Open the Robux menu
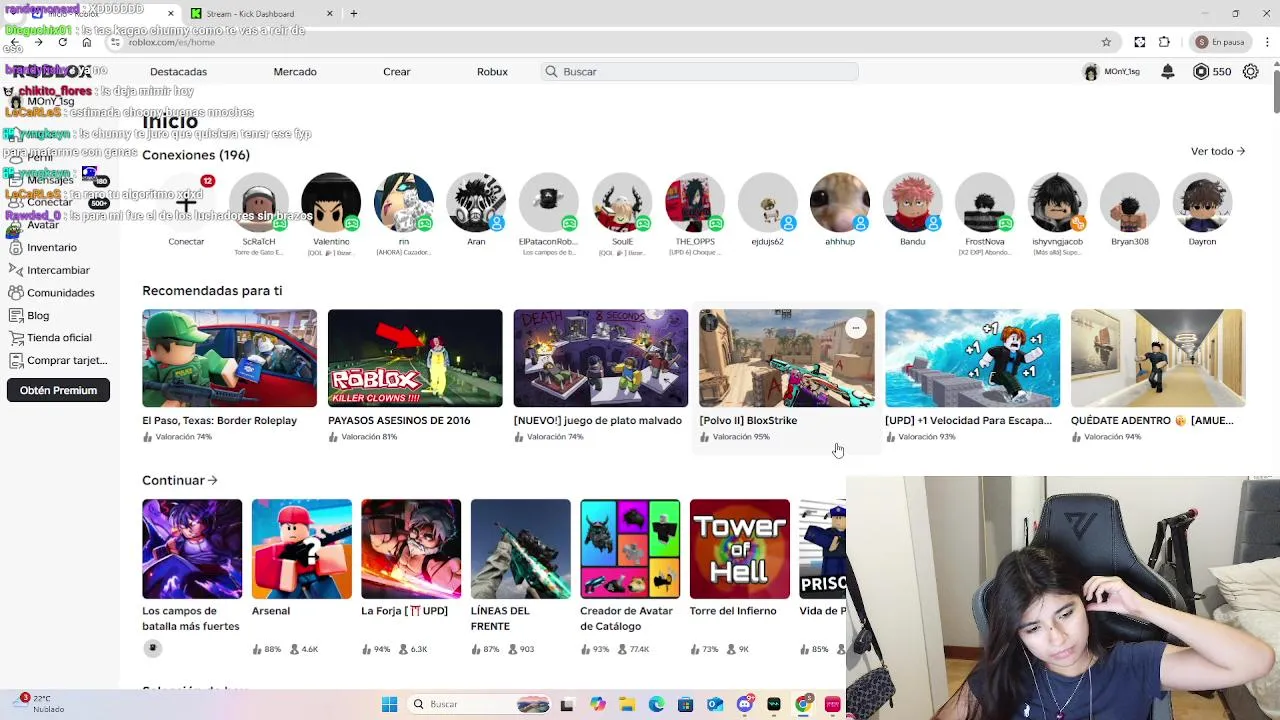 coord(492,72)
